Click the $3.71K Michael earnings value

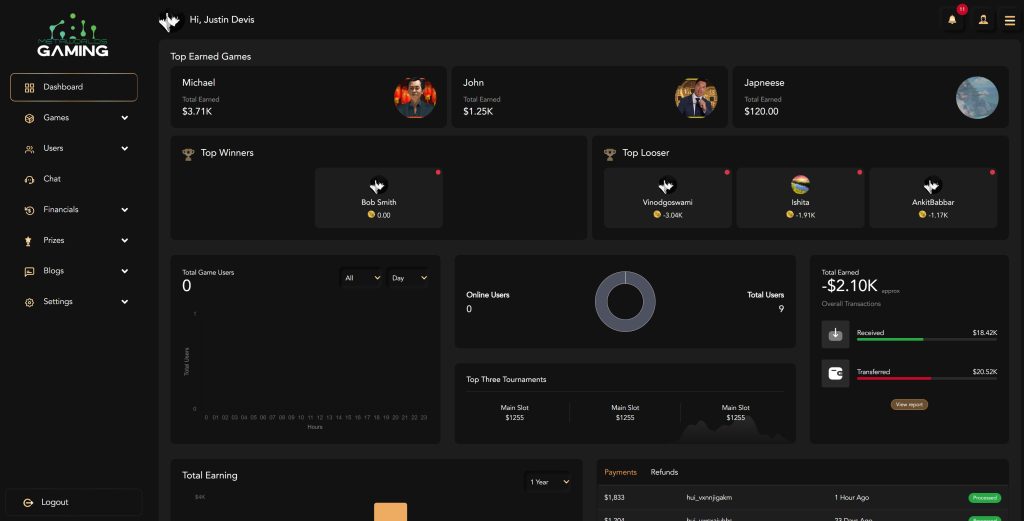(197, 112)
